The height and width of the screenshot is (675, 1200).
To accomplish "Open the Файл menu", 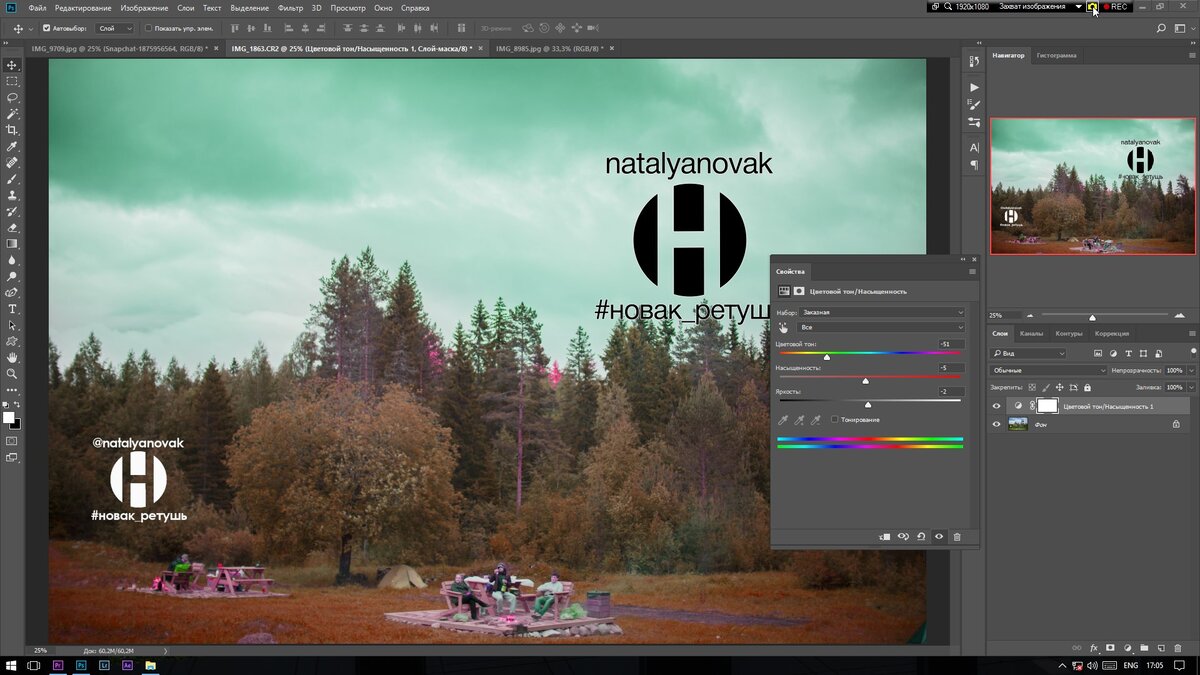I will coord(38,7).
